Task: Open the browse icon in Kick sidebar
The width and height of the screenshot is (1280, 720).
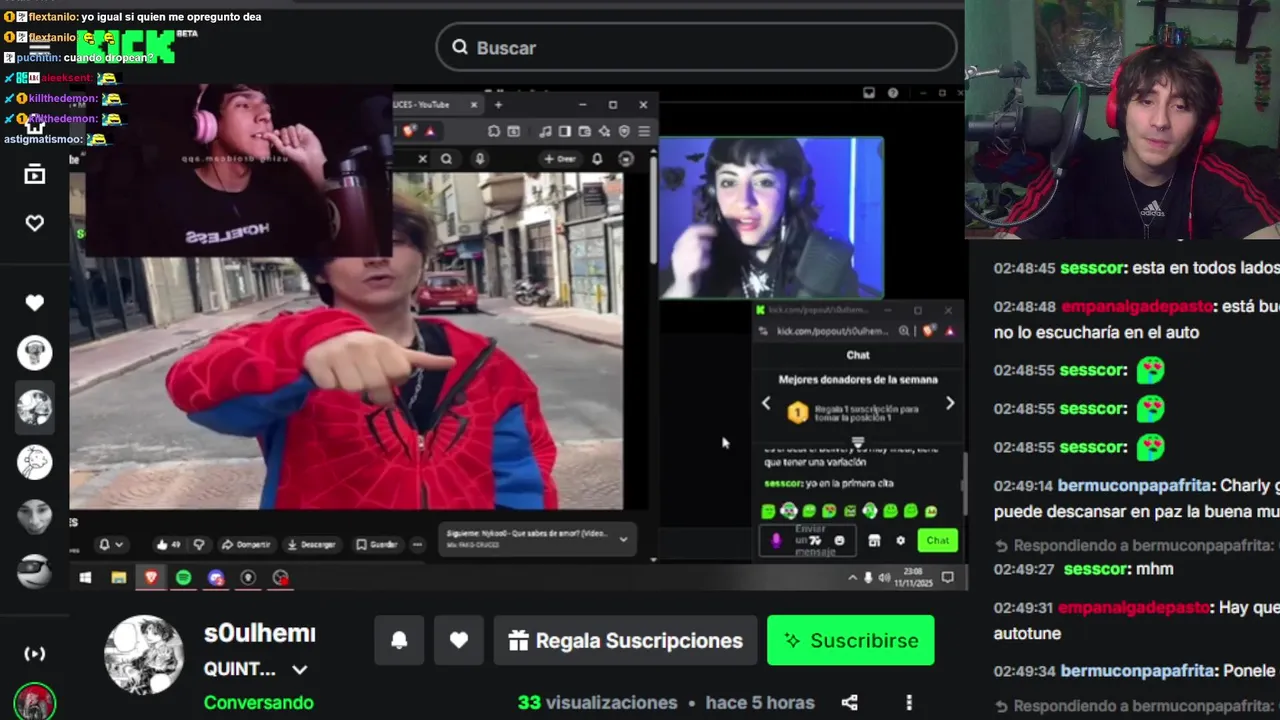Action: (x=34, y=175)
